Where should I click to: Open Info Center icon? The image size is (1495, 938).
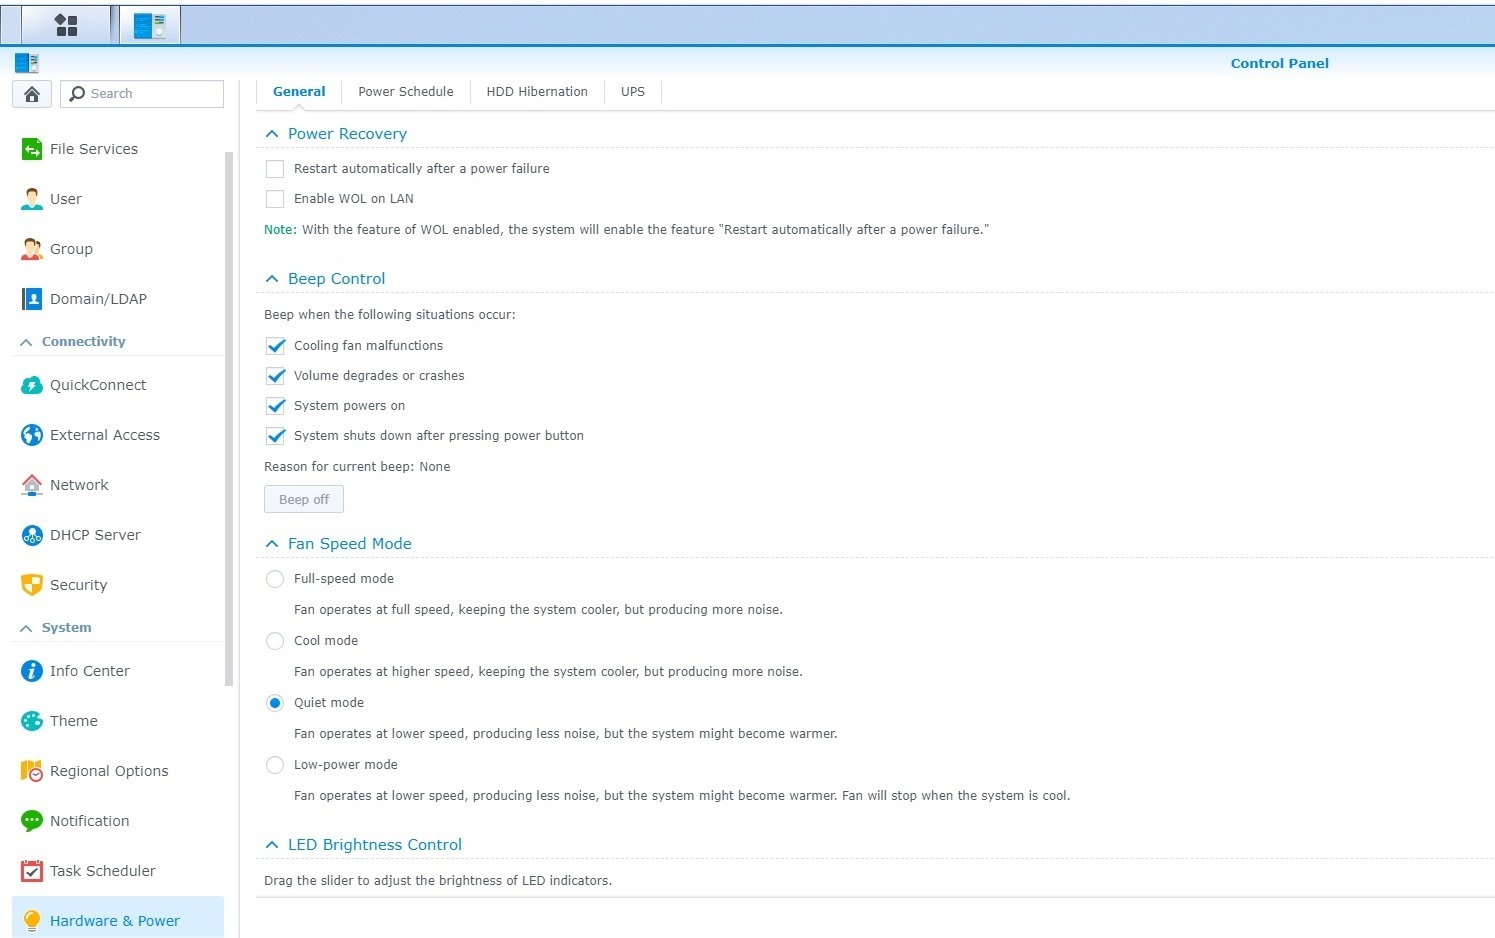(32, 671)
